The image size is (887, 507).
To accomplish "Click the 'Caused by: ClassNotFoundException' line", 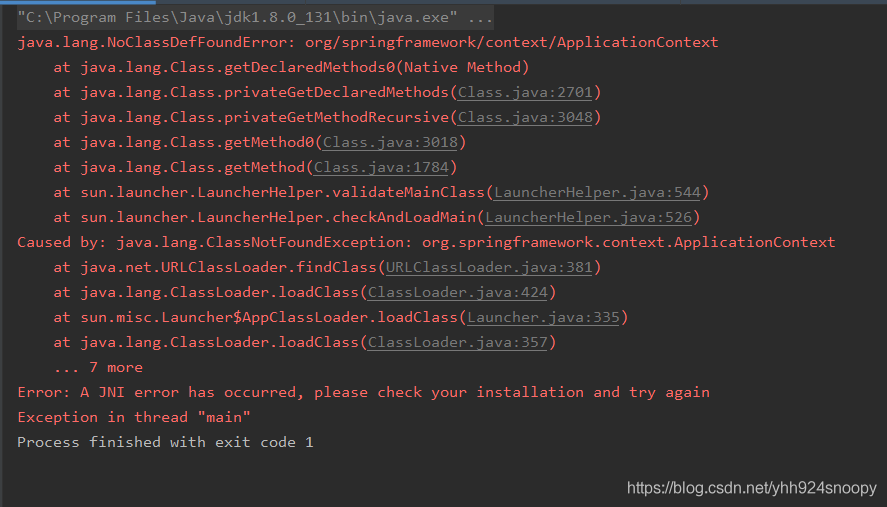I will (426, 242).
